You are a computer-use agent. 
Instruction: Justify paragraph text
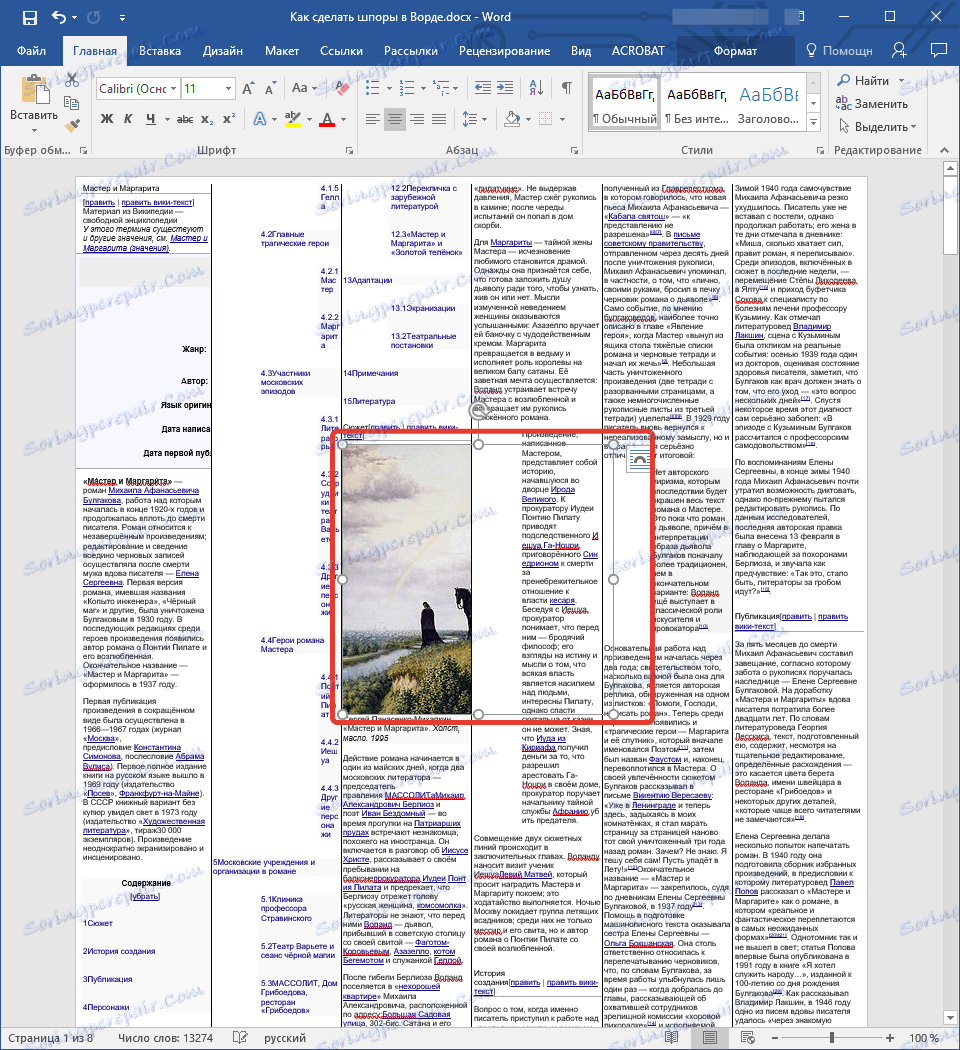click(439, 119)
